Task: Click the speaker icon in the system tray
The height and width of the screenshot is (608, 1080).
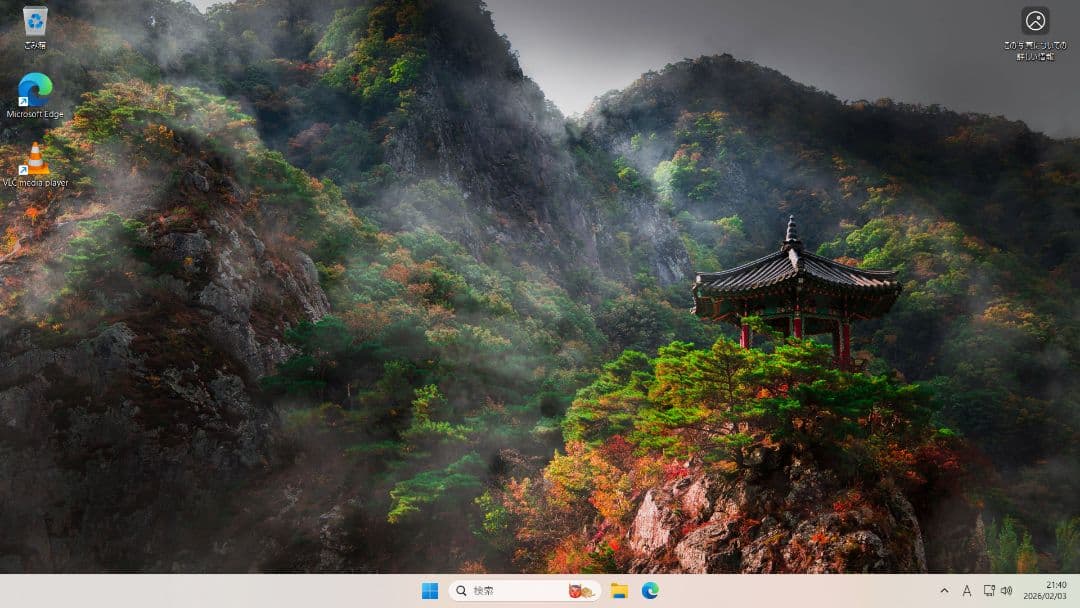Action: [x=1007, y=591]
